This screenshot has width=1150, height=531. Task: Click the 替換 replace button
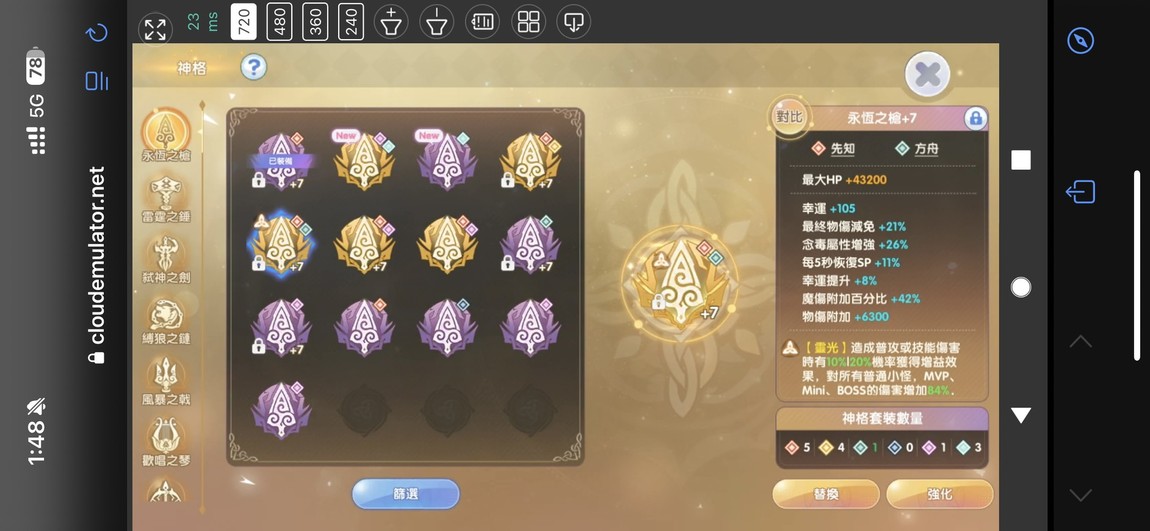coord(826,494)
